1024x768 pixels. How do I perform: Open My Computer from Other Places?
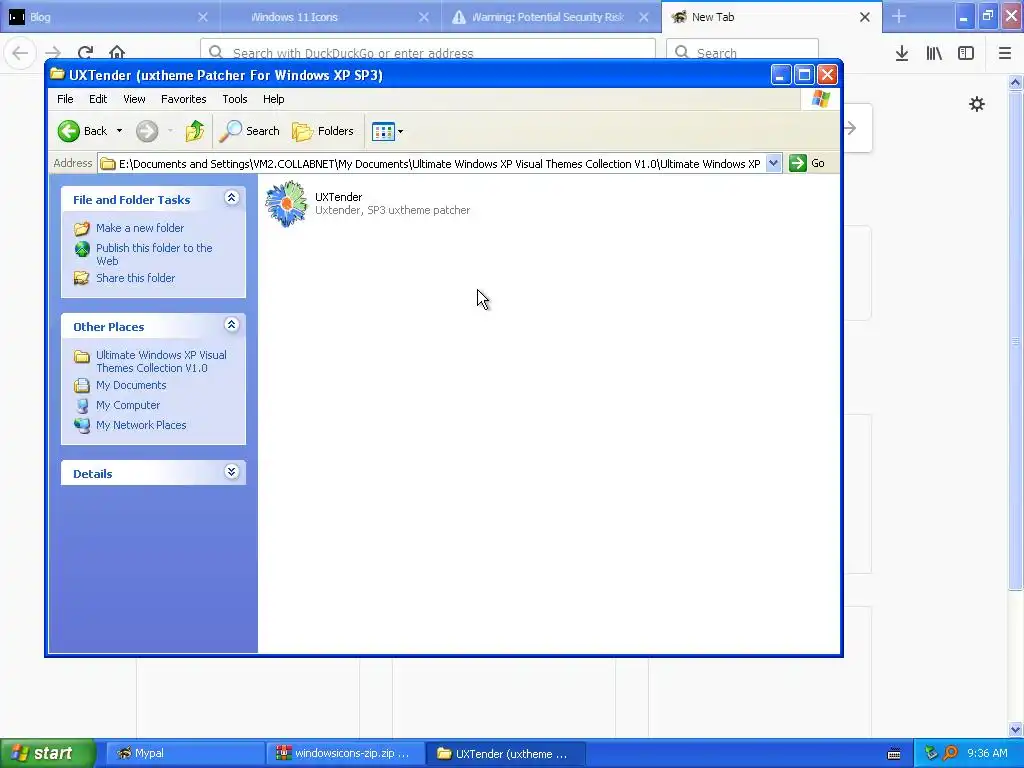(x=128, y=406)
